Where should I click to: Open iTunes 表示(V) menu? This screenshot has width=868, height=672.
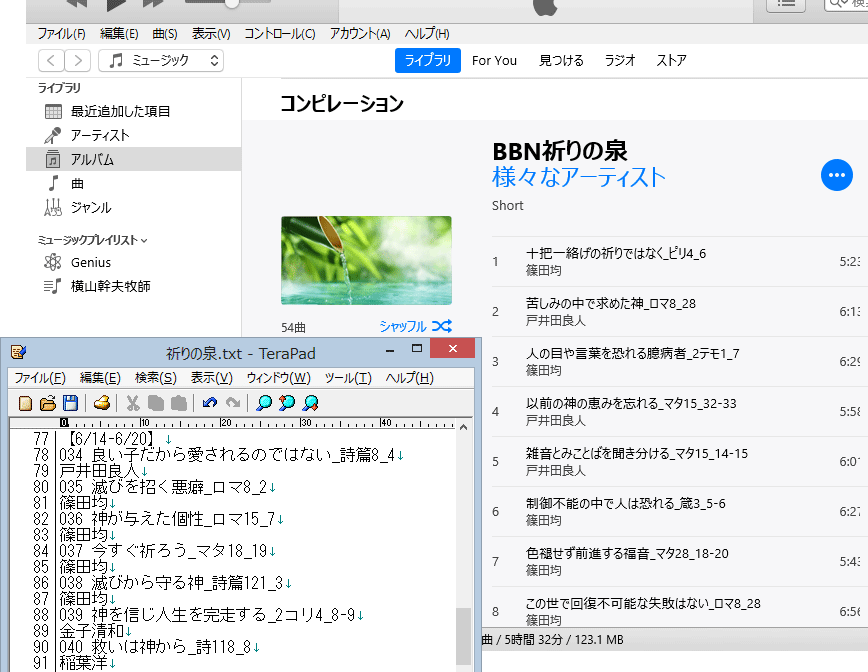coord(211,34)
